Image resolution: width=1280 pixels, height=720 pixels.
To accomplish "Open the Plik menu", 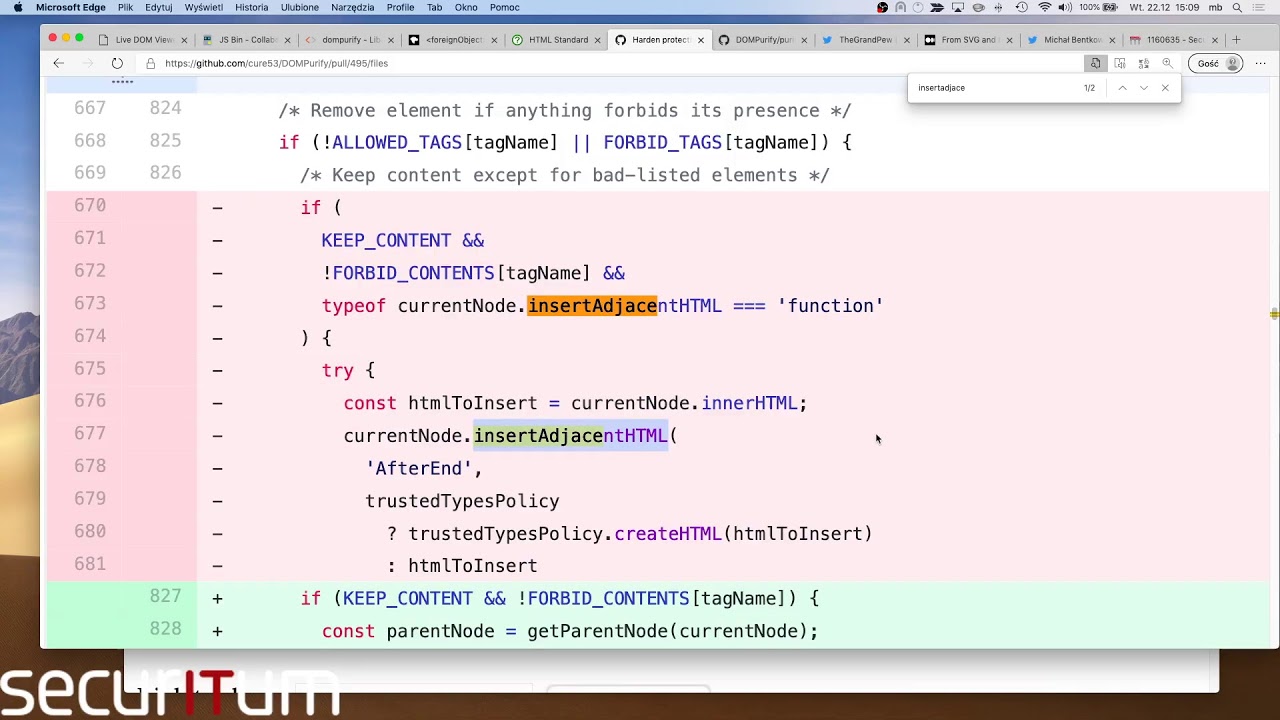I will [125, 7].
